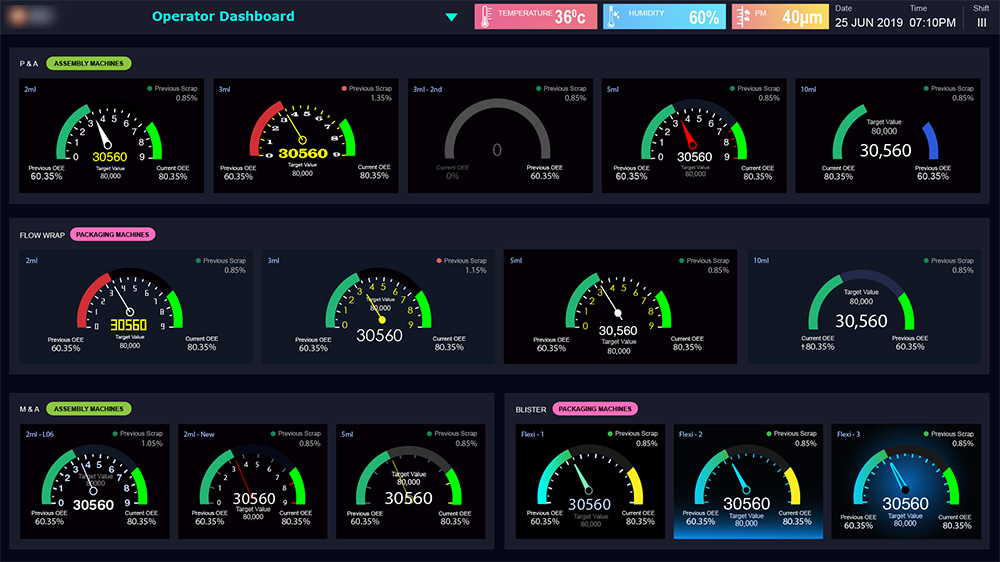
Task: Click the date 25 JUN 2019
Action: (x=866, y=22)
